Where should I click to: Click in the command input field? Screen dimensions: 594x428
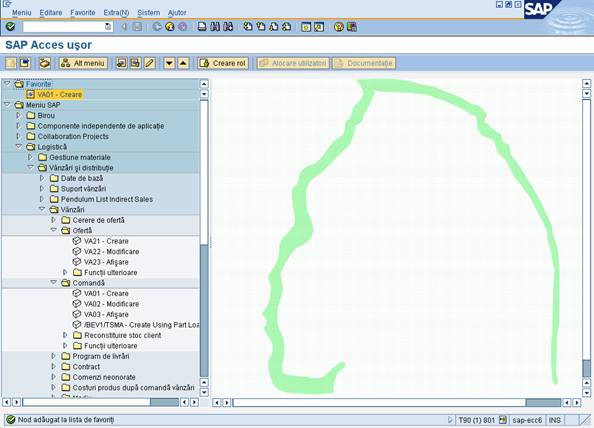64,27
